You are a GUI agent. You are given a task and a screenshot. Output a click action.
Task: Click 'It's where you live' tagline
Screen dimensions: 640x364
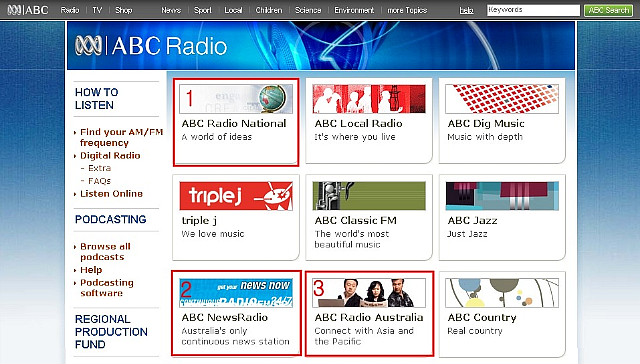355,137
